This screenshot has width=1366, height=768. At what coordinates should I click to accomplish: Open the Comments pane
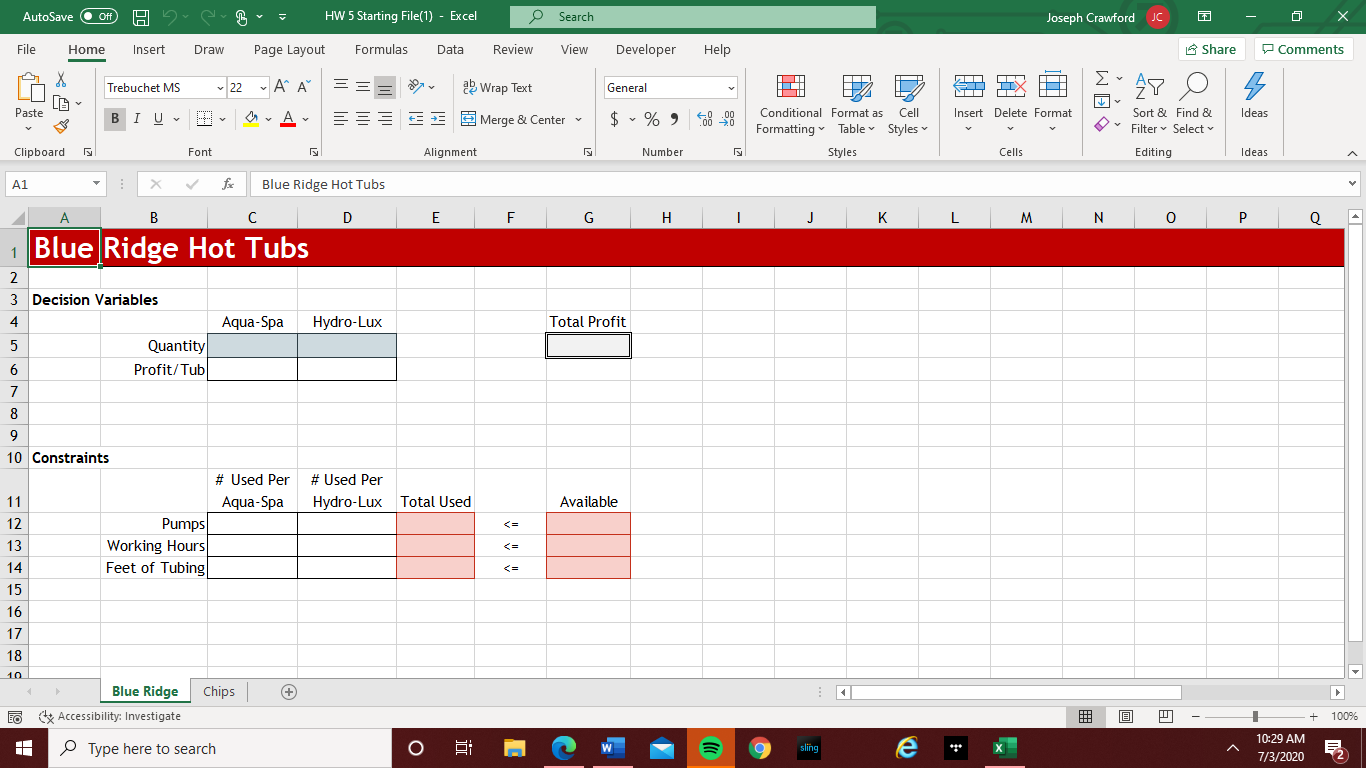pyautogui.click(x=1303, y=49)
